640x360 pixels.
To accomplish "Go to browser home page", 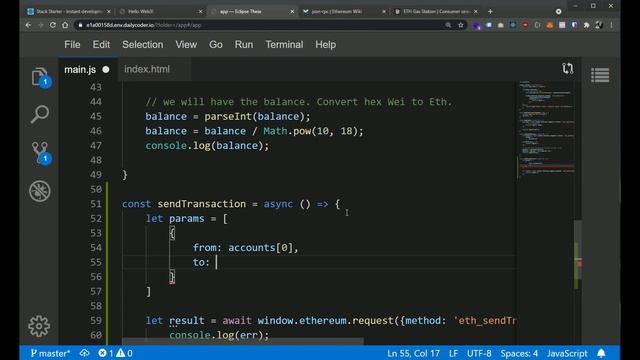I will [x=65, y=25].
